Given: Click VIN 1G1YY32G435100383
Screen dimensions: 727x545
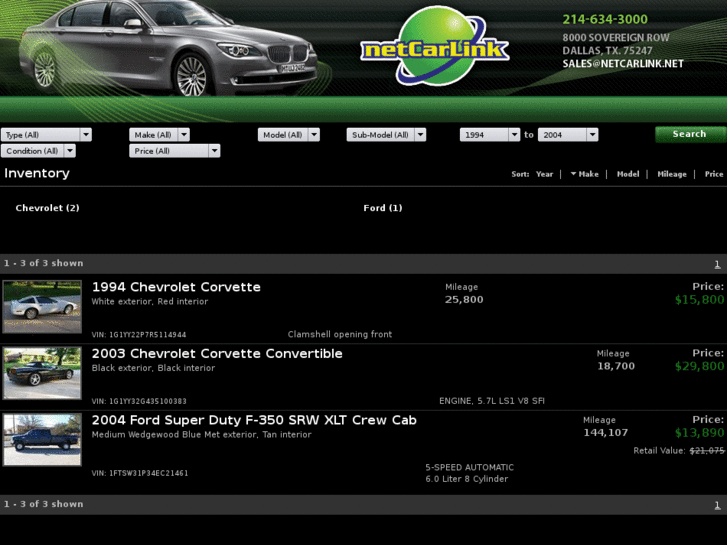Looking at the screenshot, I should [x=139, y=401].
